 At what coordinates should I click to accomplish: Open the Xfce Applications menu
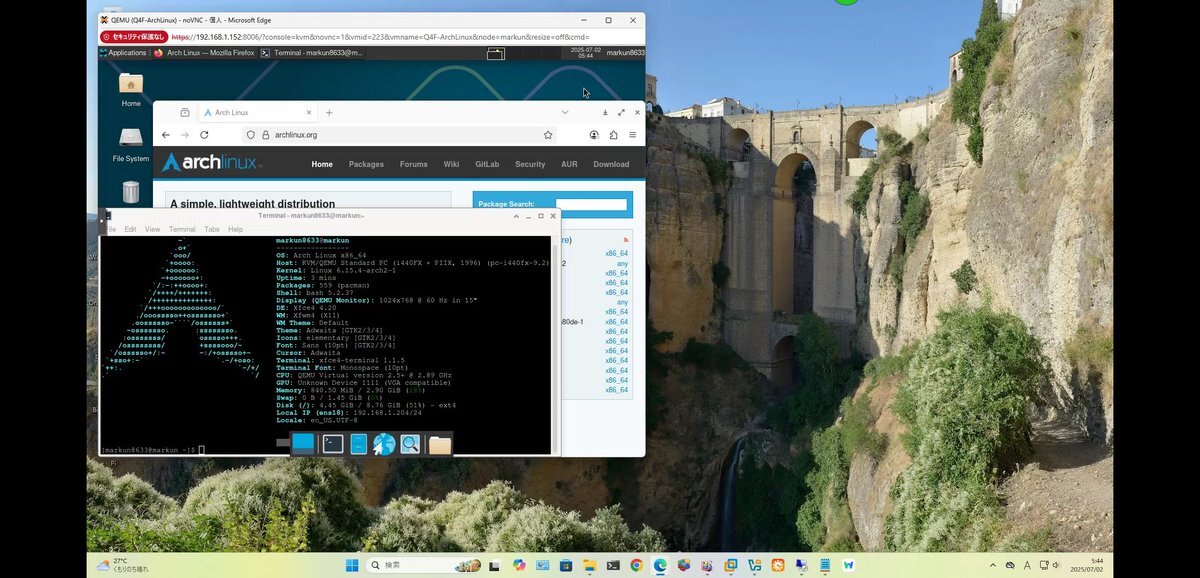pos(123,53)
